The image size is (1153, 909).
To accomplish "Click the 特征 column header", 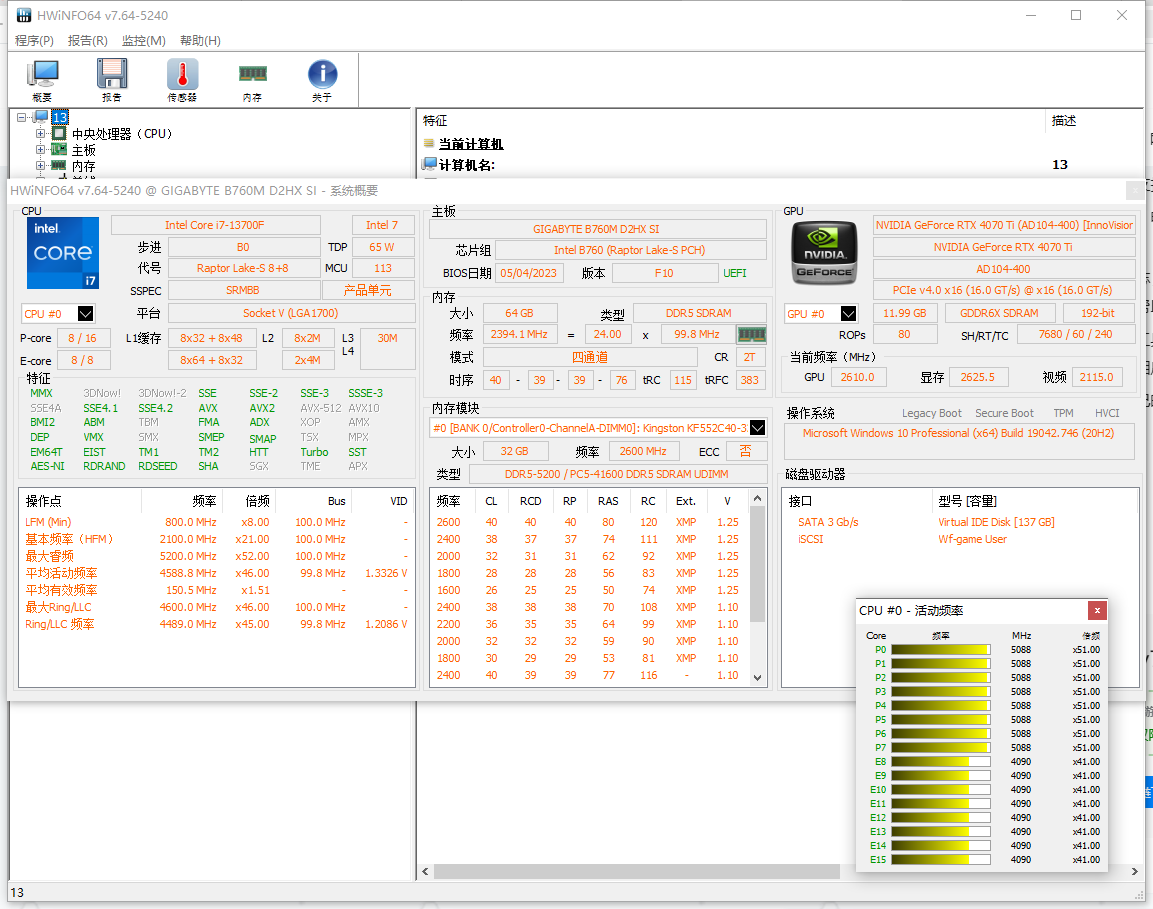I will click(x=435, y=121).
